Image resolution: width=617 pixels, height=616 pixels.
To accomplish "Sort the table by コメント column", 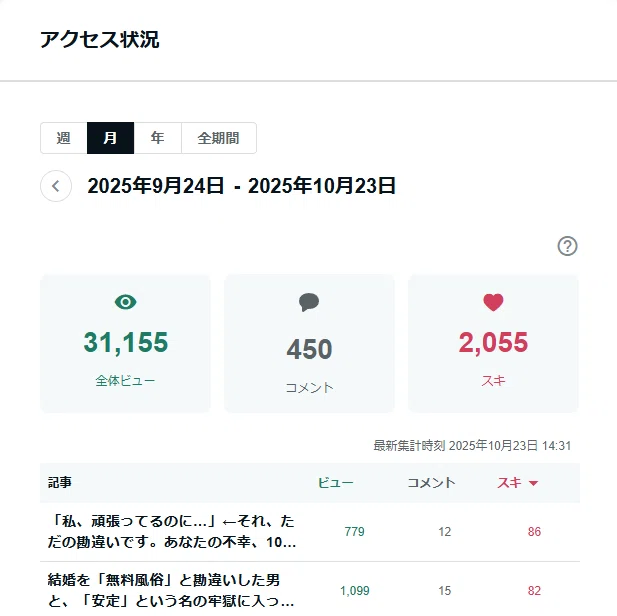I will pos(431,483).
